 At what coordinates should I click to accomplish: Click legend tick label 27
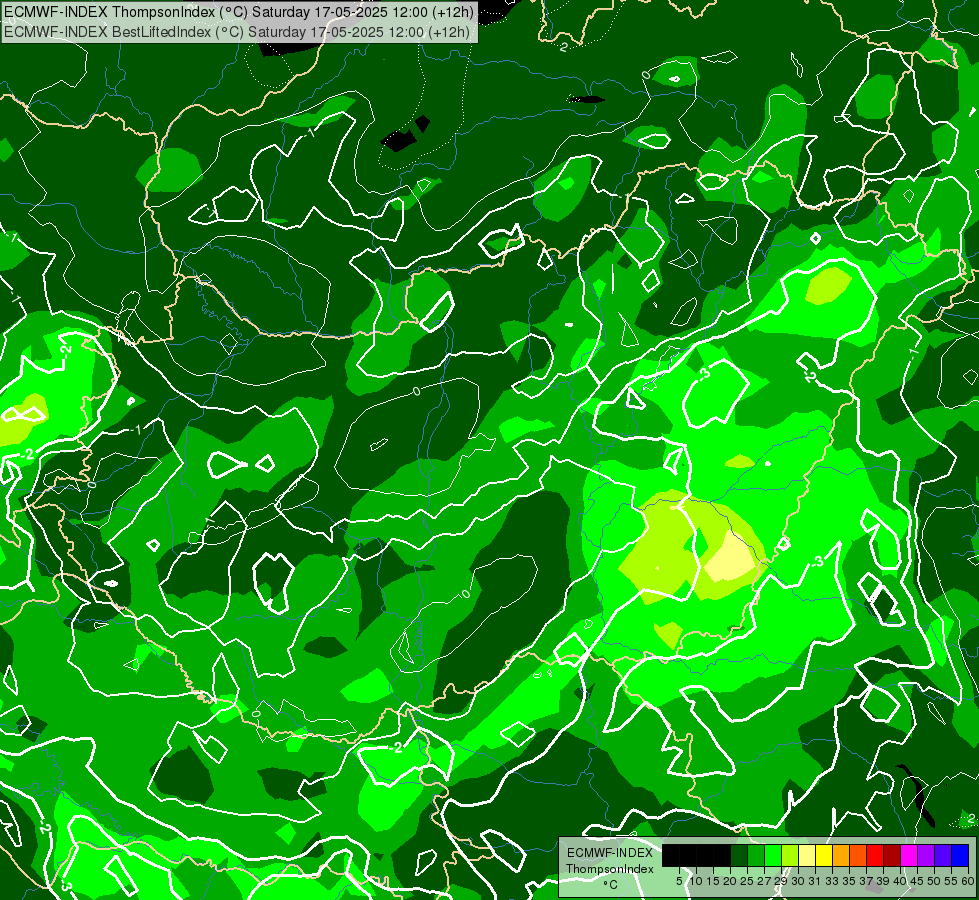[x=765, y=881]
